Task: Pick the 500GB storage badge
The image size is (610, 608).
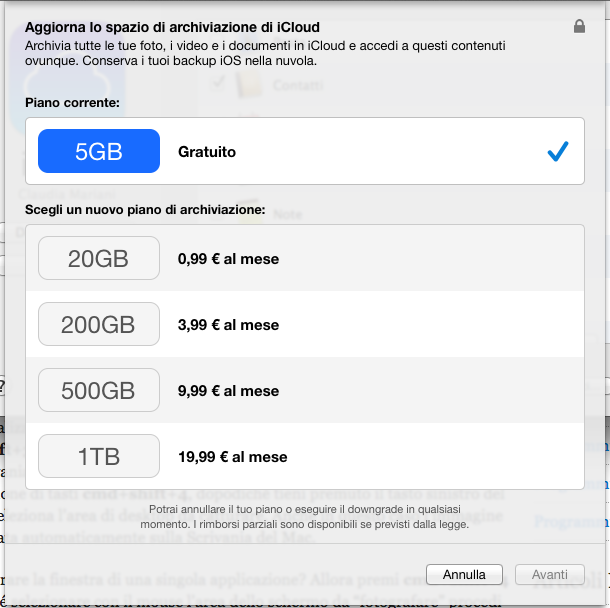Action: pyautogui.click(x=99, y=390)
